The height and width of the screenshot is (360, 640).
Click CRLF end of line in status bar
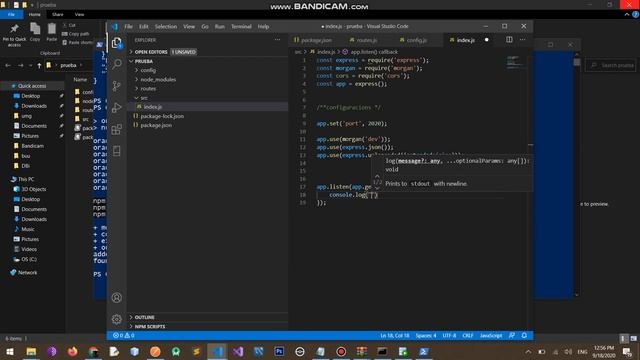click(468, 336)
